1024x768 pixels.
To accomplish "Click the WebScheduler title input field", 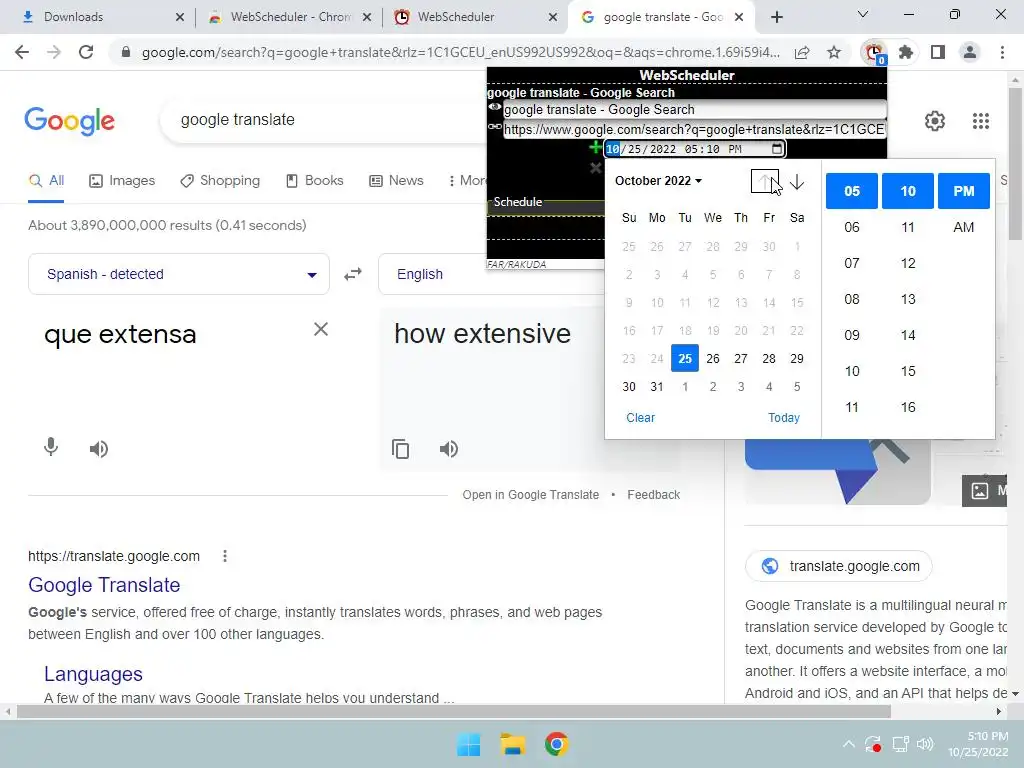I will pos(694,110).
